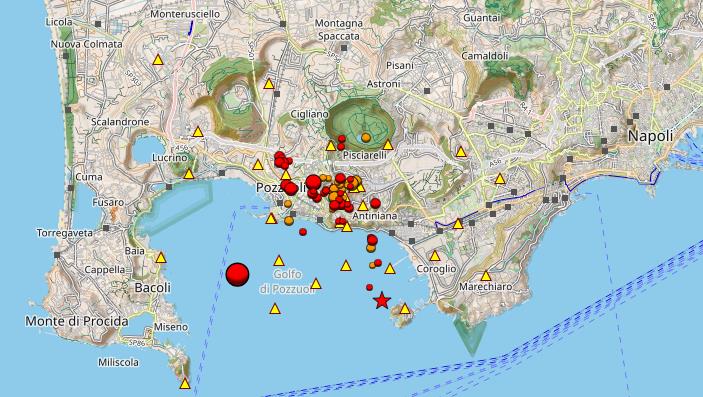This screenshot has height=397, width=703.
Task: Click the red star epicenter marker
Action: (382, 300)
